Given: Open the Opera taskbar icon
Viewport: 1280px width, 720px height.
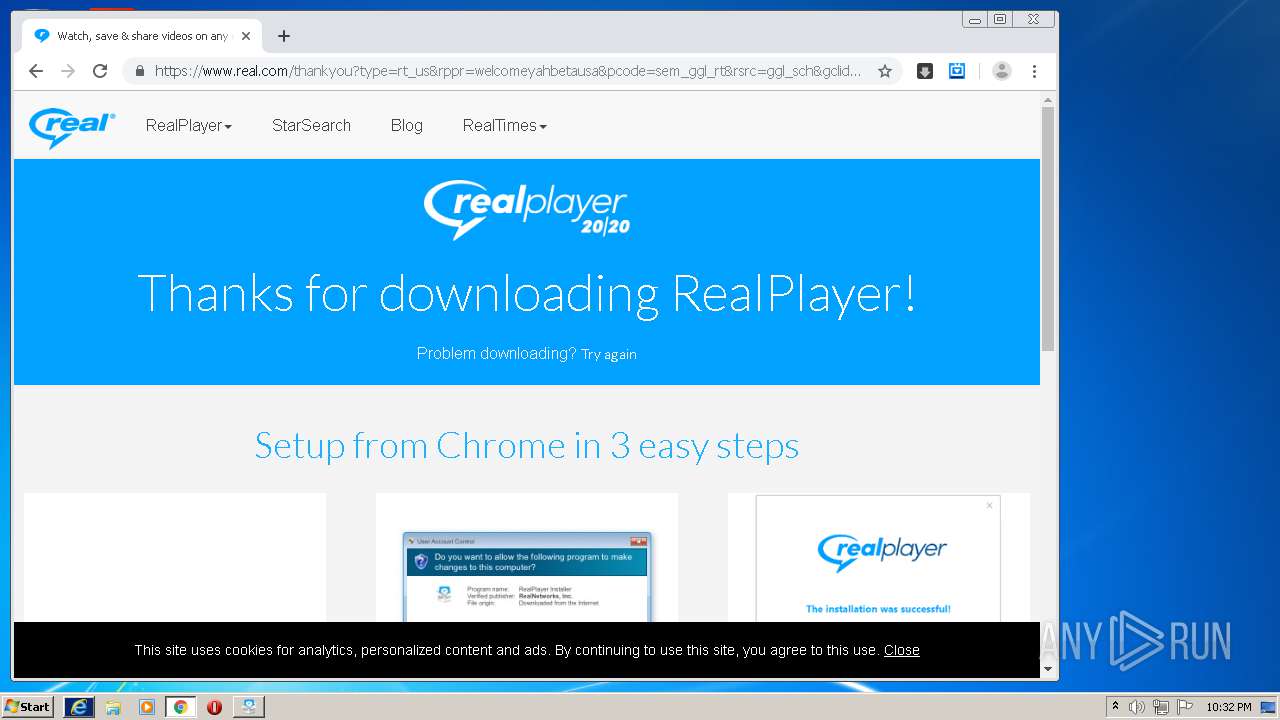Looking at the screenshot, I should point(214,707).
